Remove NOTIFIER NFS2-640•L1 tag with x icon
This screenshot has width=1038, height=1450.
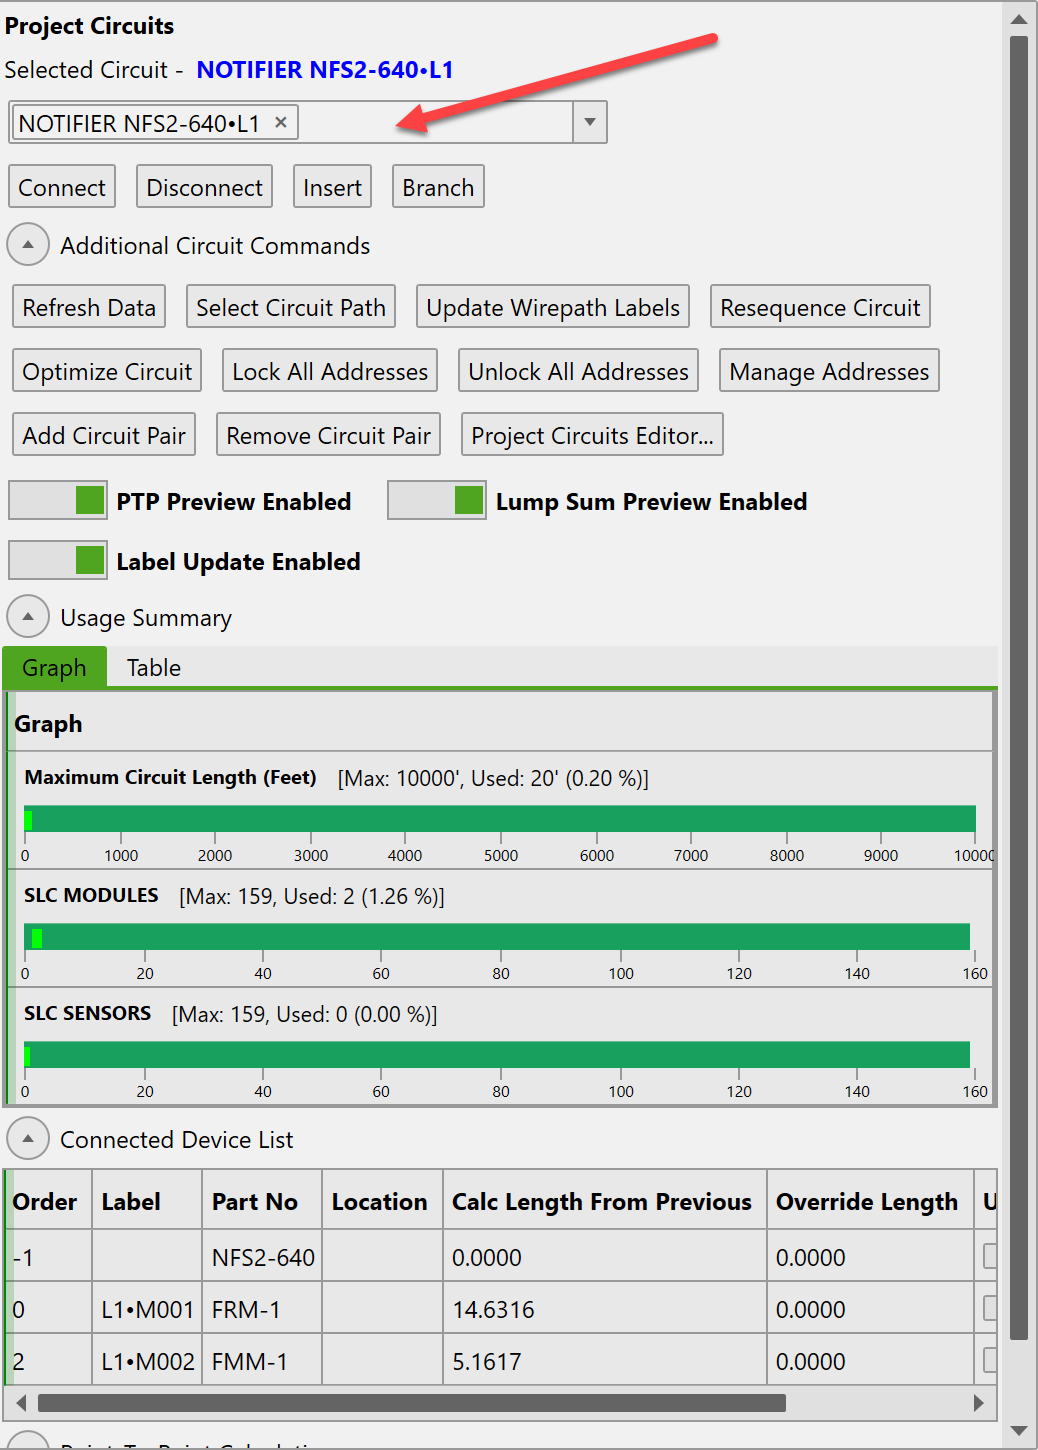(x=281, y=122)
